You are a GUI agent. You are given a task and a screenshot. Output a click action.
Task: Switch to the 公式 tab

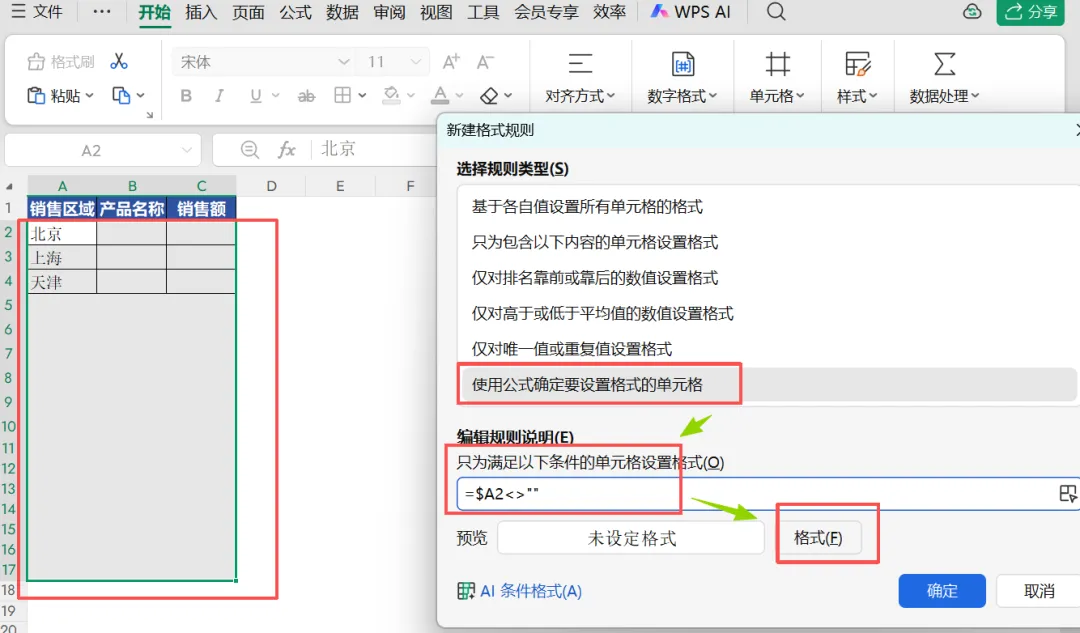pyautogui.click(x=295, y=12)
